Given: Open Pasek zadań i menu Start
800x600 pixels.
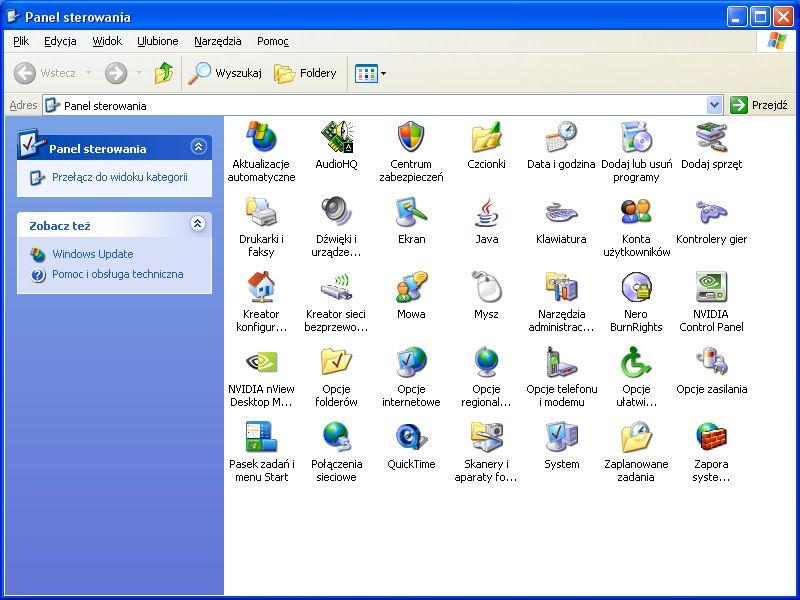Looking at the screenshot, I should [261, 451].
